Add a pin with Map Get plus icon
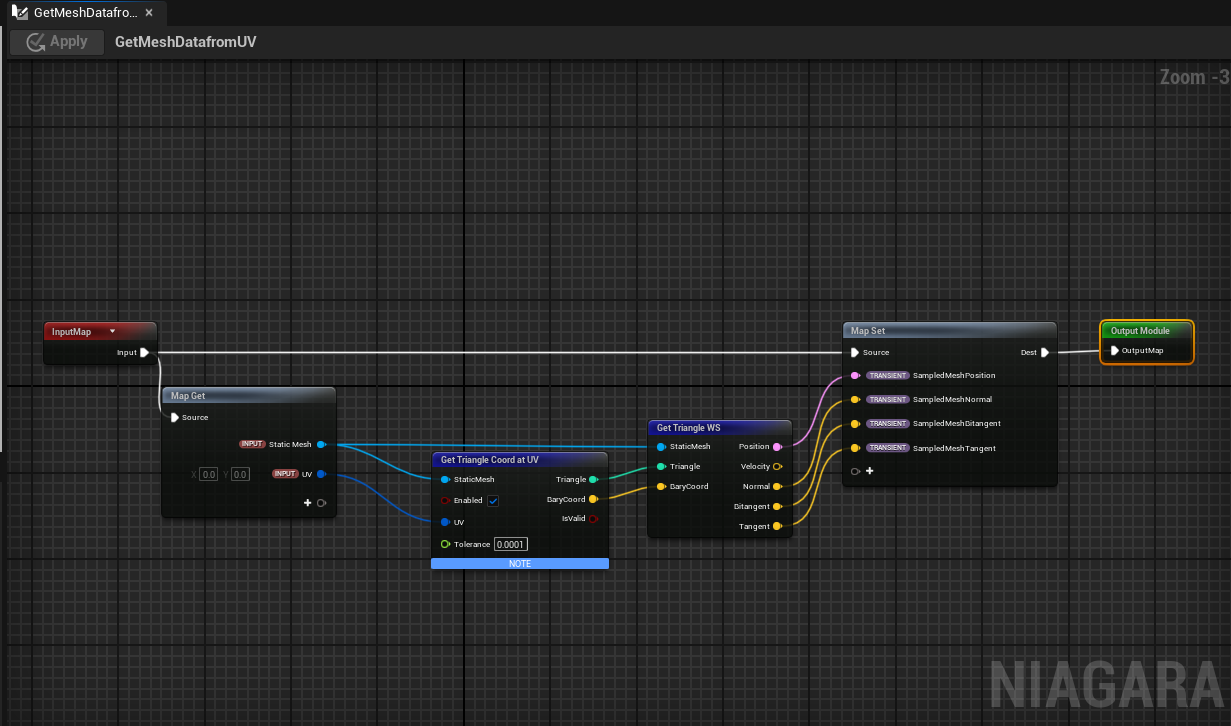The height and width of the screenshot is (726, 1231). point(308,503)
